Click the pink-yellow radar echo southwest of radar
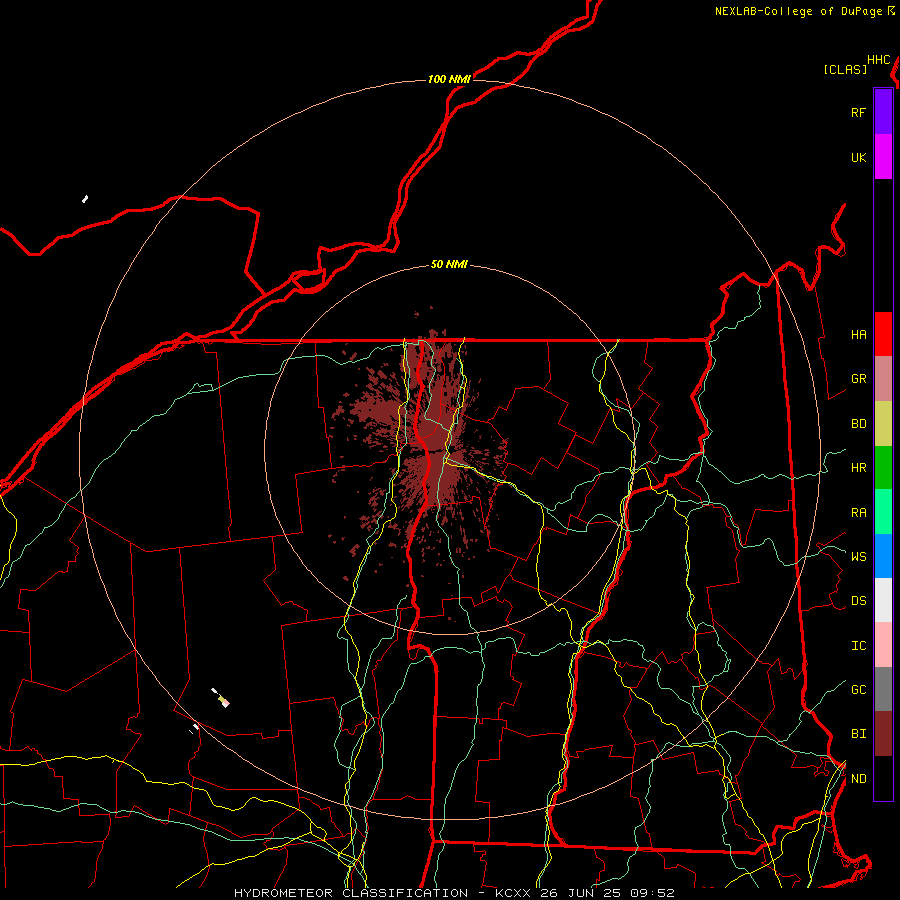The height and width of the screenshot is (900, 900). click(223, 700)
